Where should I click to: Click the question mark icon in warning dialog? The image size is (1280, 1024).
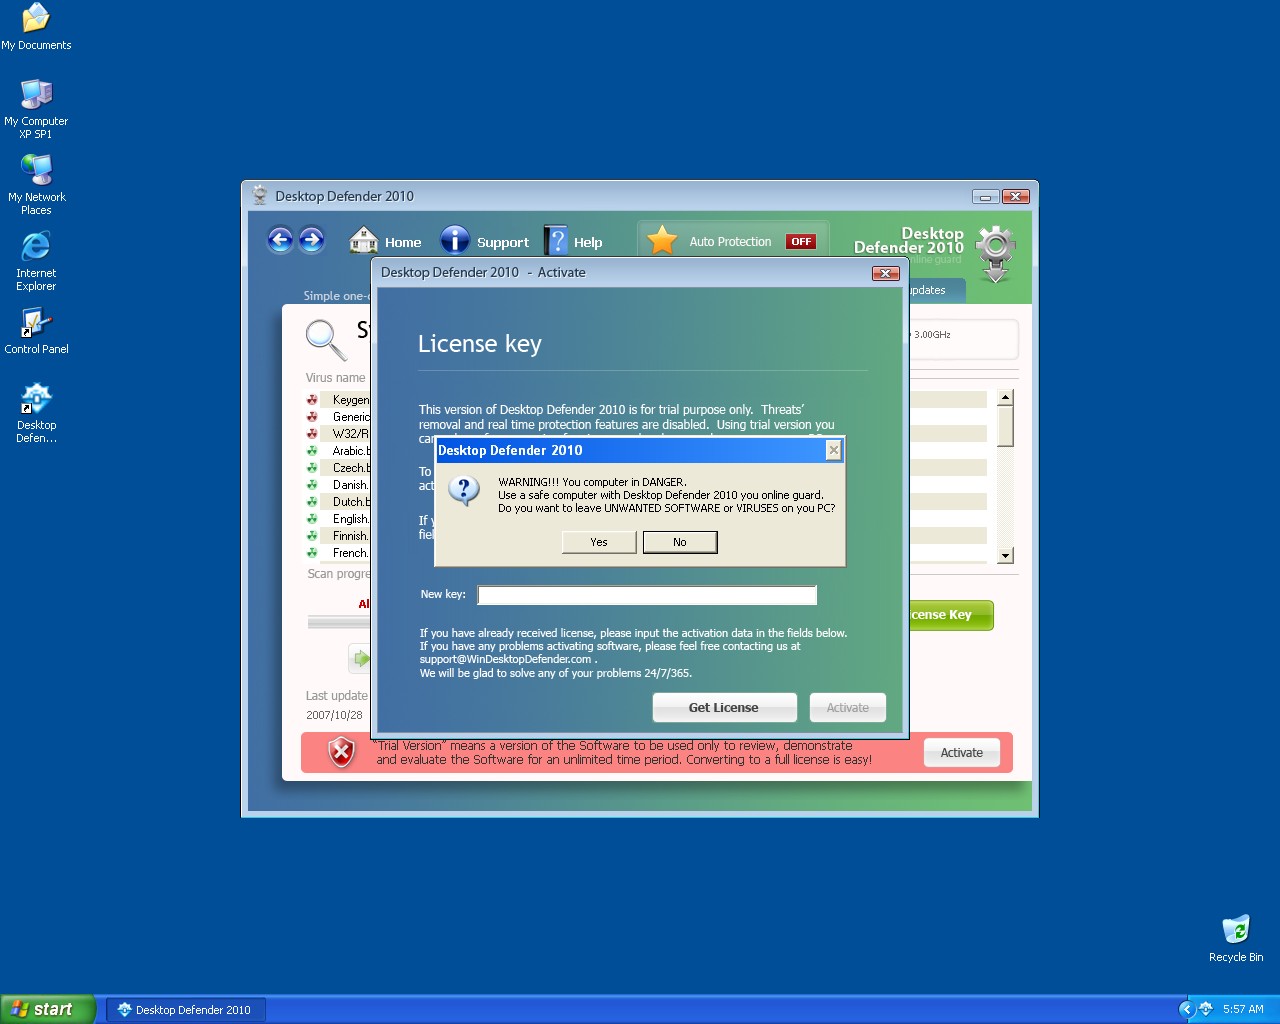pos(464,491)
